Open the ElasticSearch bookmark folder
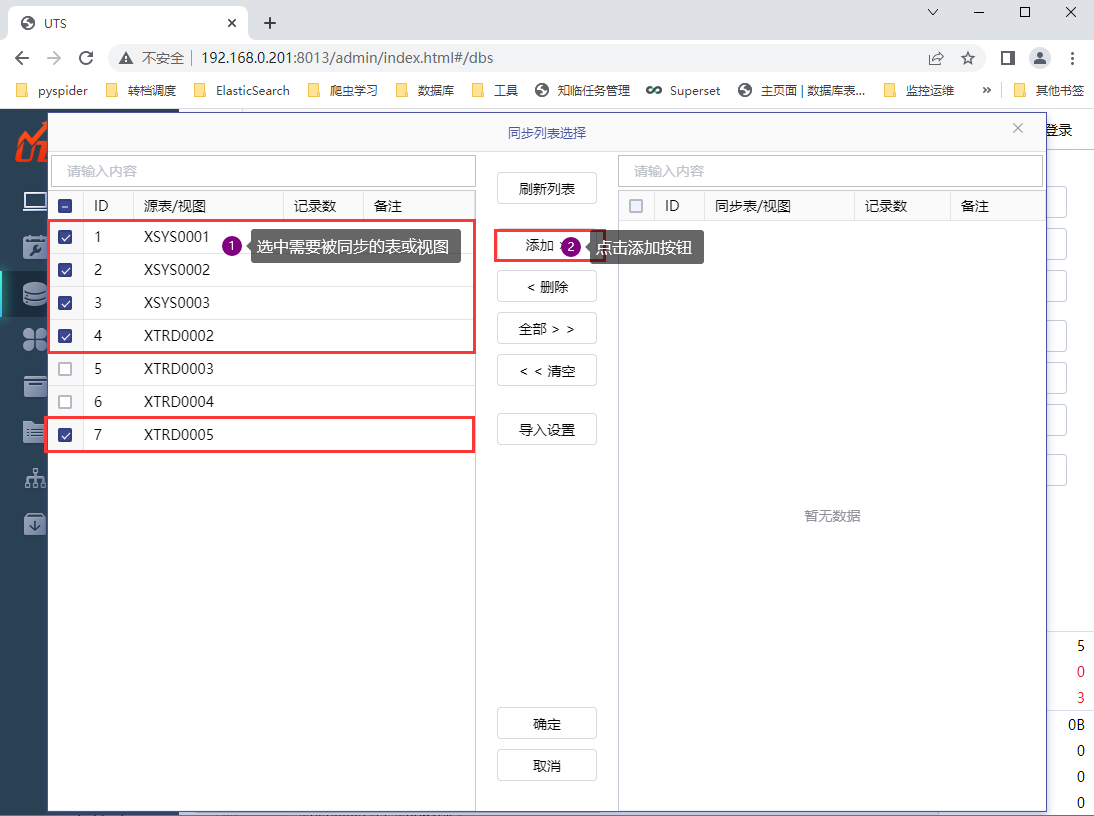The width and height of the screenshot is (1094, 816). click(241, 90)
